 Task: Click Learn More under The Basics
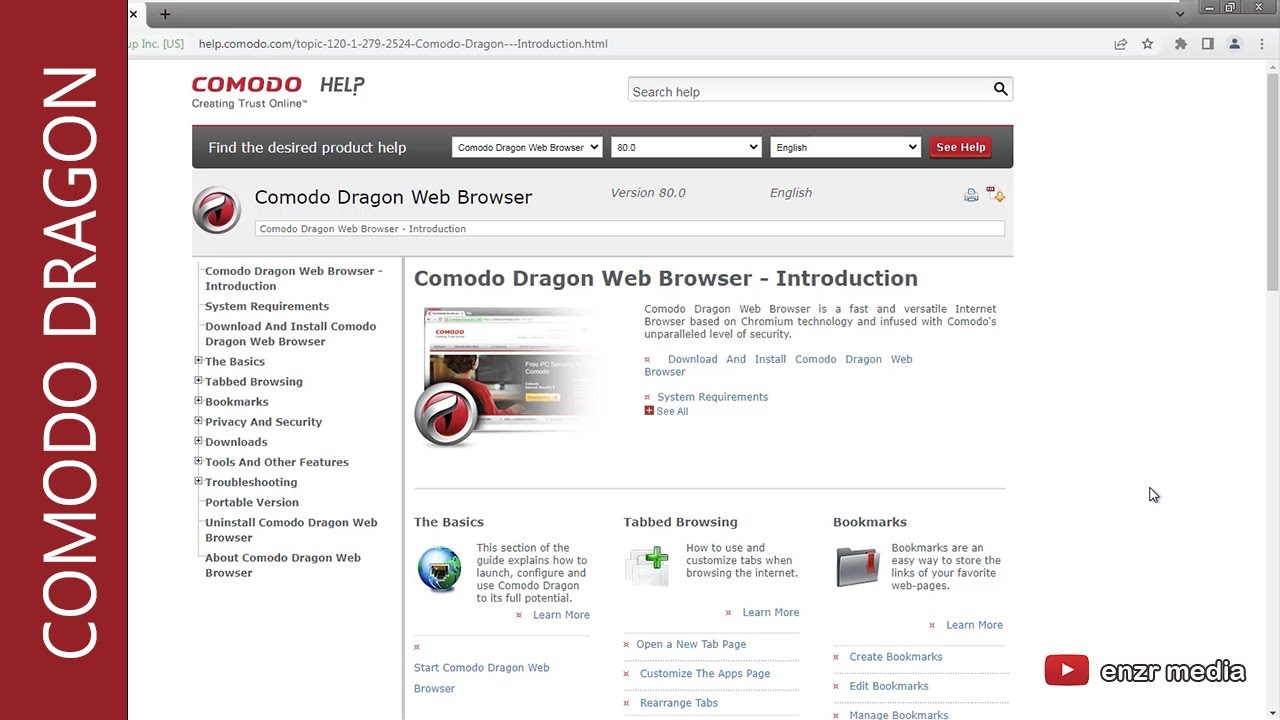click(x=561, y=615)
